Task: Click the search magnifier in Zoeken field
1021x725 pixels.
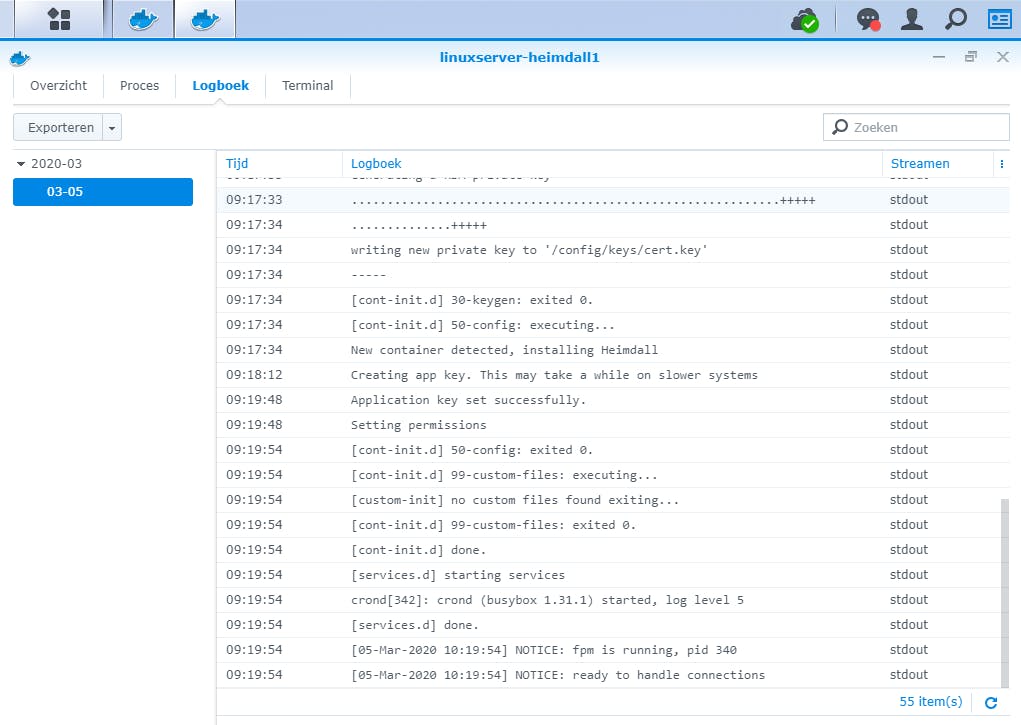Action: (x=840, y=126)
